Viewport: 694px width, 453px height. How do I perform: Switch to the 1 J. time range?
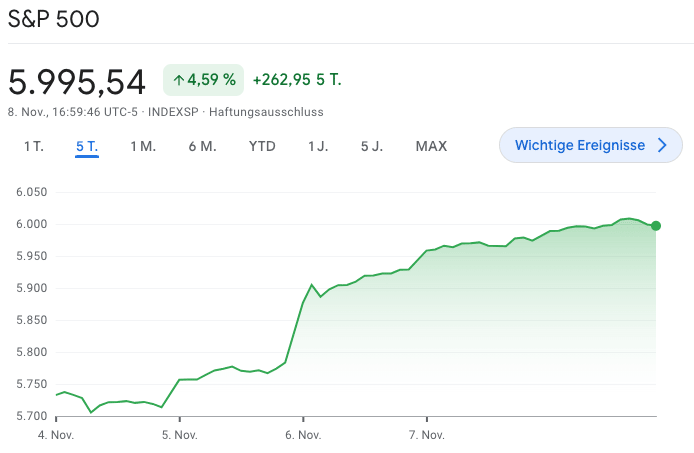point(318,146)
